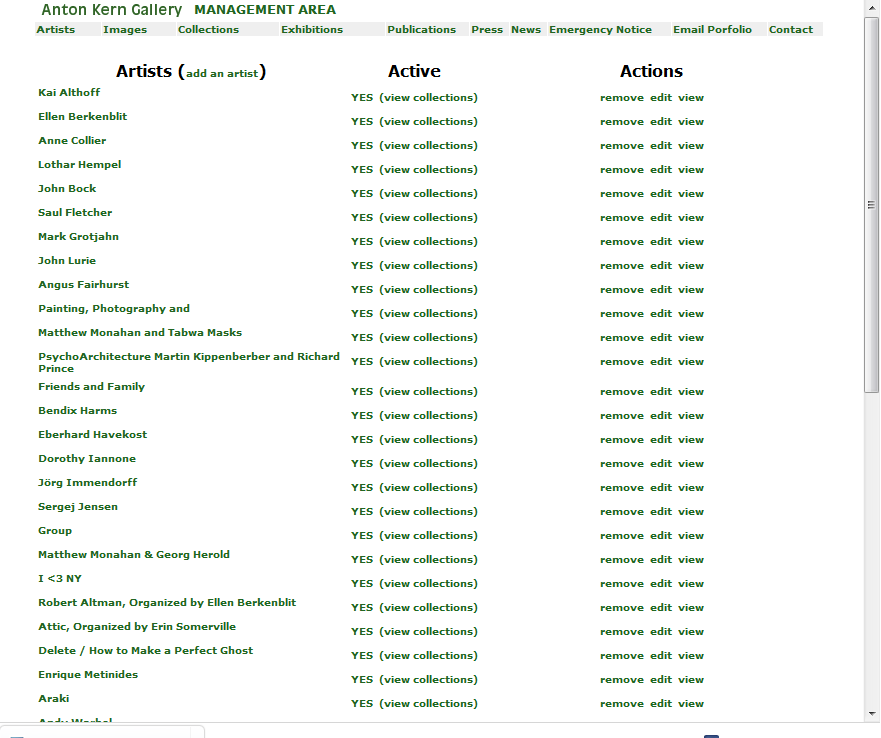The image size is (881, 738).
Task: Click the YES status for Lothar Hempel
Action: 362,170
